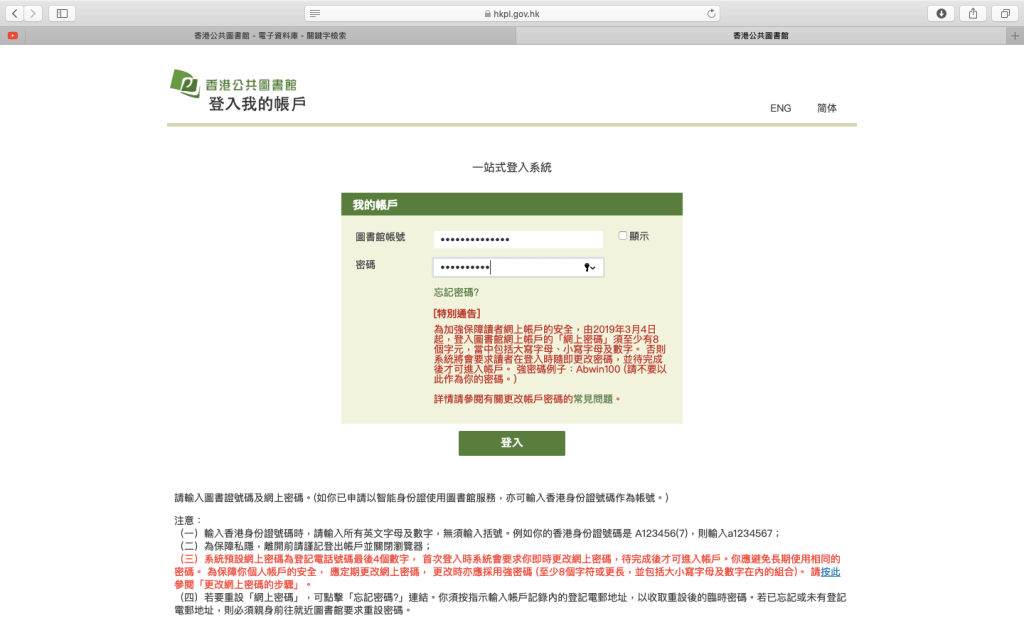This screenshot has height=640, width=1024.
Task: Open Safari downloads list
Action: (941, 13)
